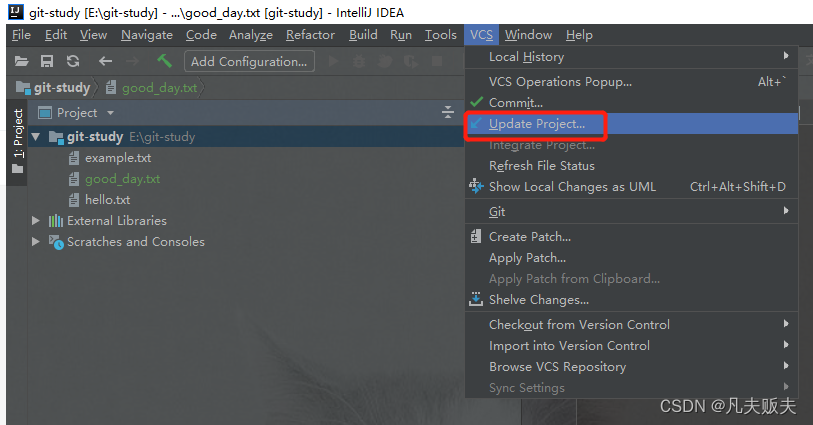
Task: Click the Scratches and Consoles icon
Action: pos(56,242)
